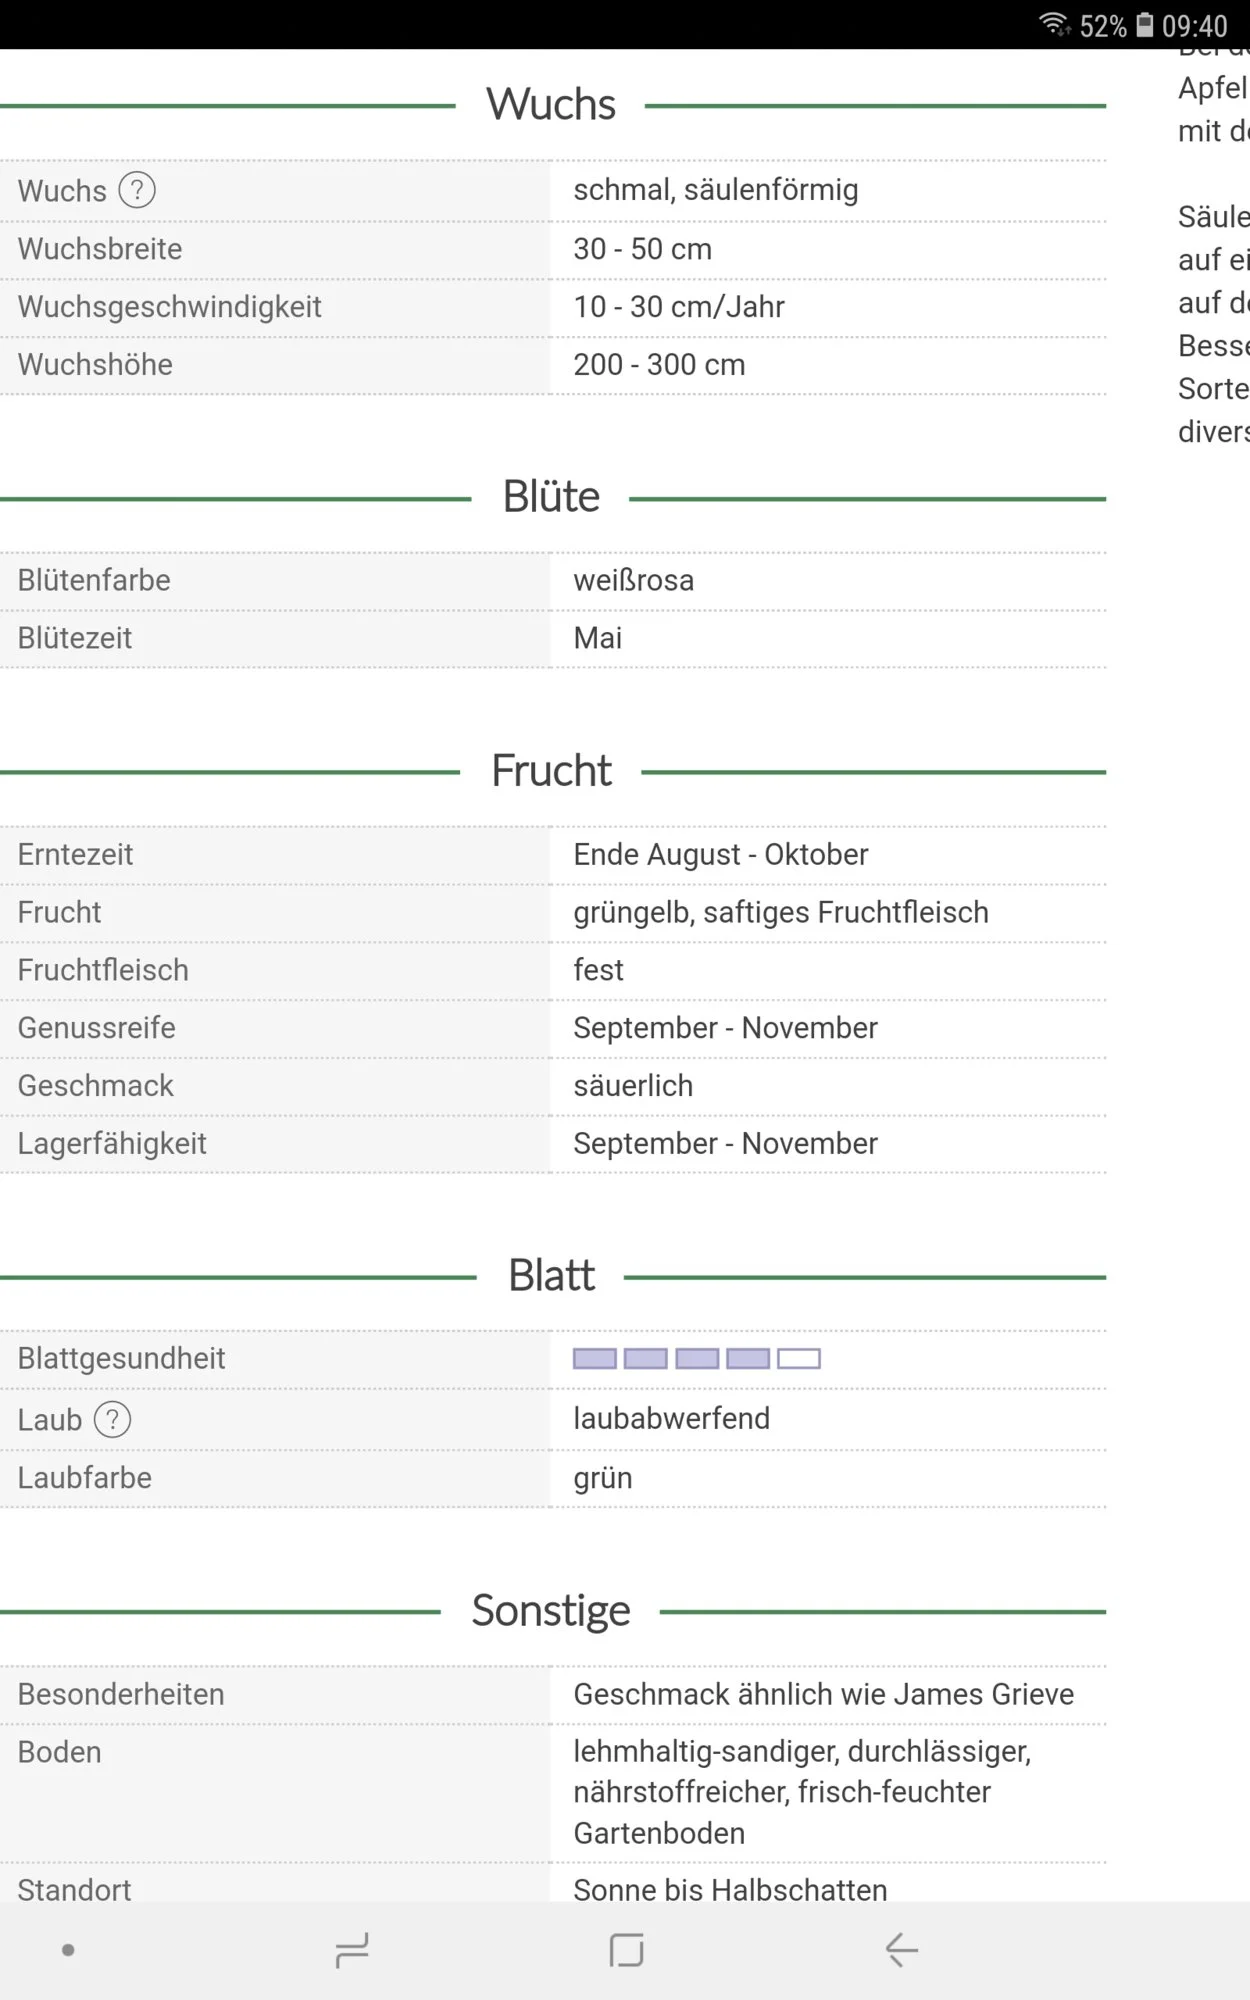Viewport: 1250px width, 2000px height.
Task: Tap the Android home square button
Action: pos(626,1950)
